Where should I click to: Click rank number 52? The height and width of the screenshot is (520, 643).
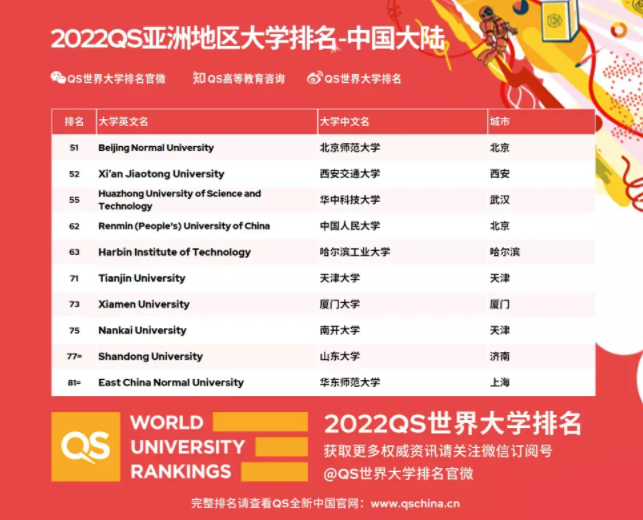pos(74,174)
